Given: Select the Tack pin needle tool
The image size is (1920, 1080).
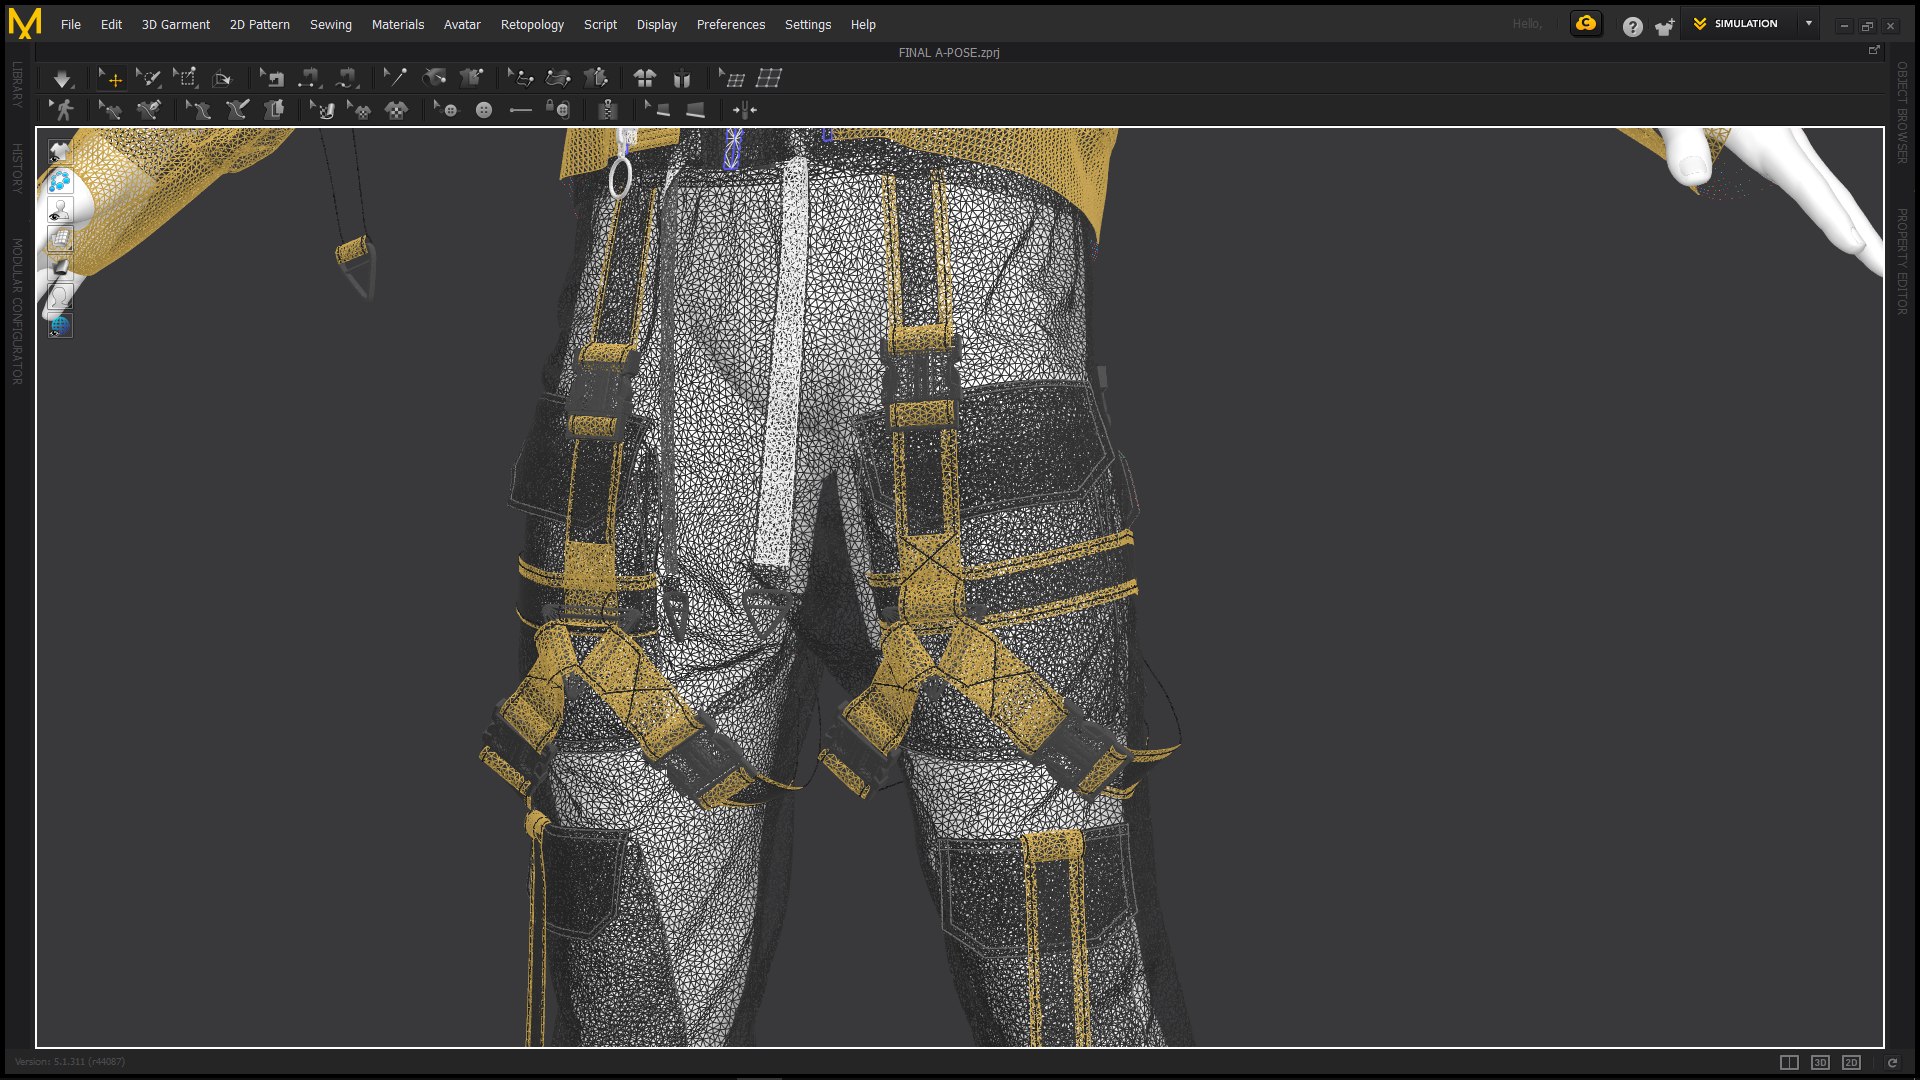Looking at the screenshot, I should (x=396, y=78).
